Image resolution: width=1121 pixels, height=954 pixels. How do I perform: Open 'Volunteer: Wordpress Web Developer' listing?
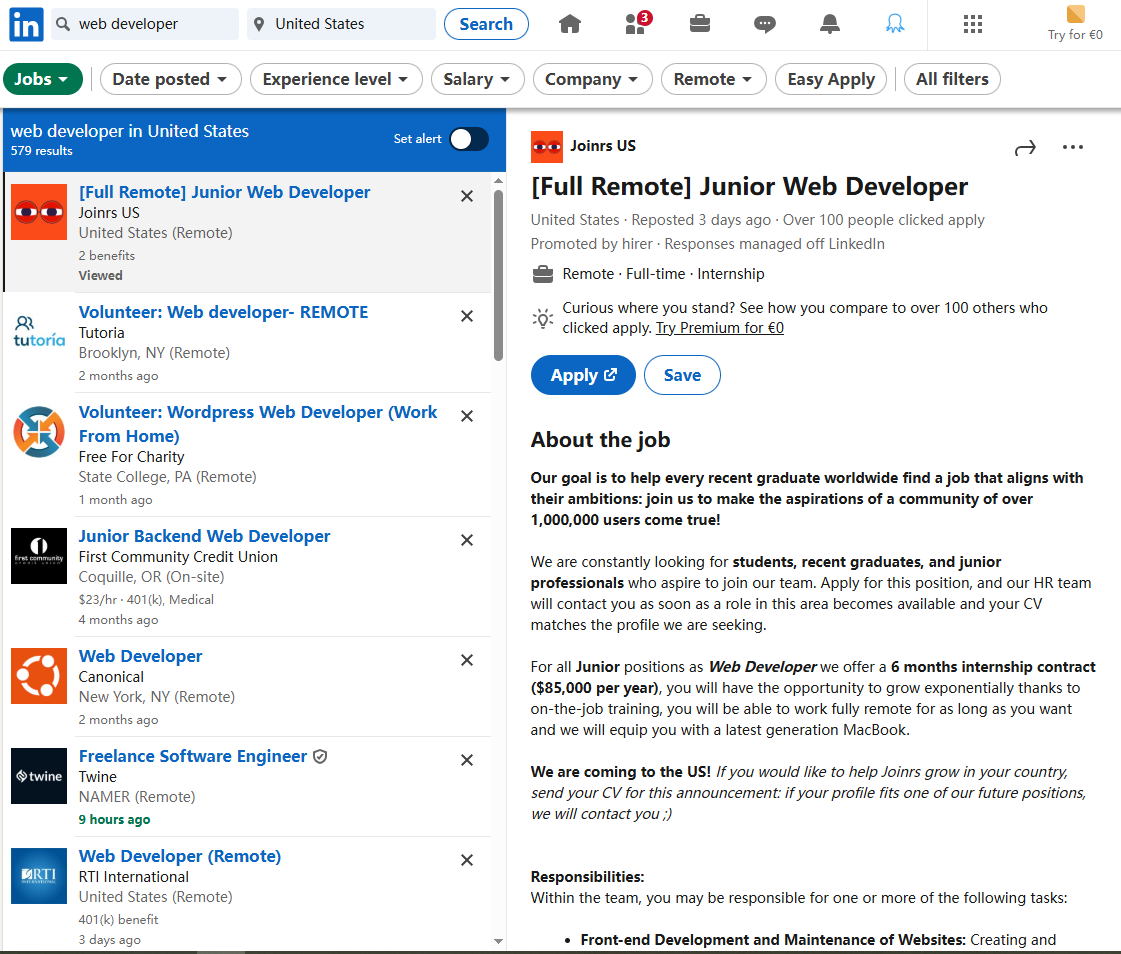(257, 424)
